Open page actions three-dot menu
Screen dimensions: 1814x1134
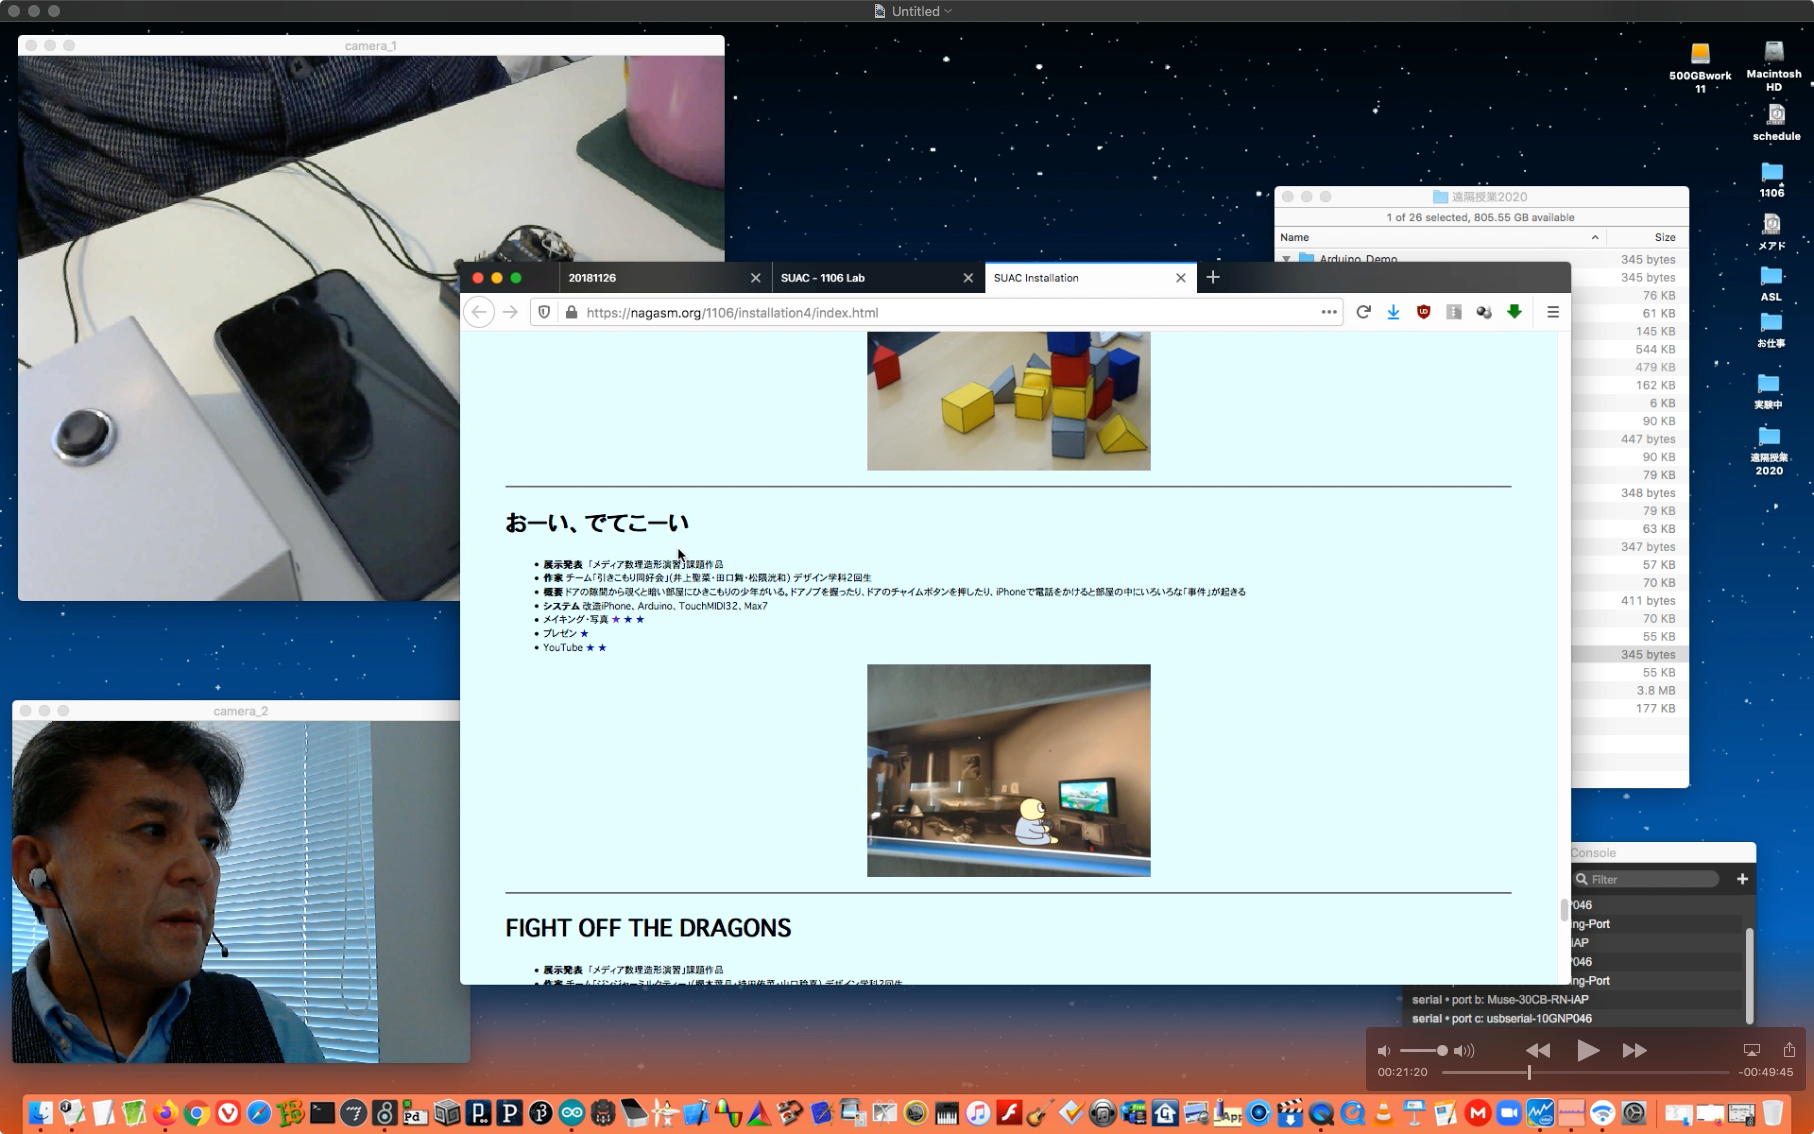pyautogui.click(x=1328, y=312)
